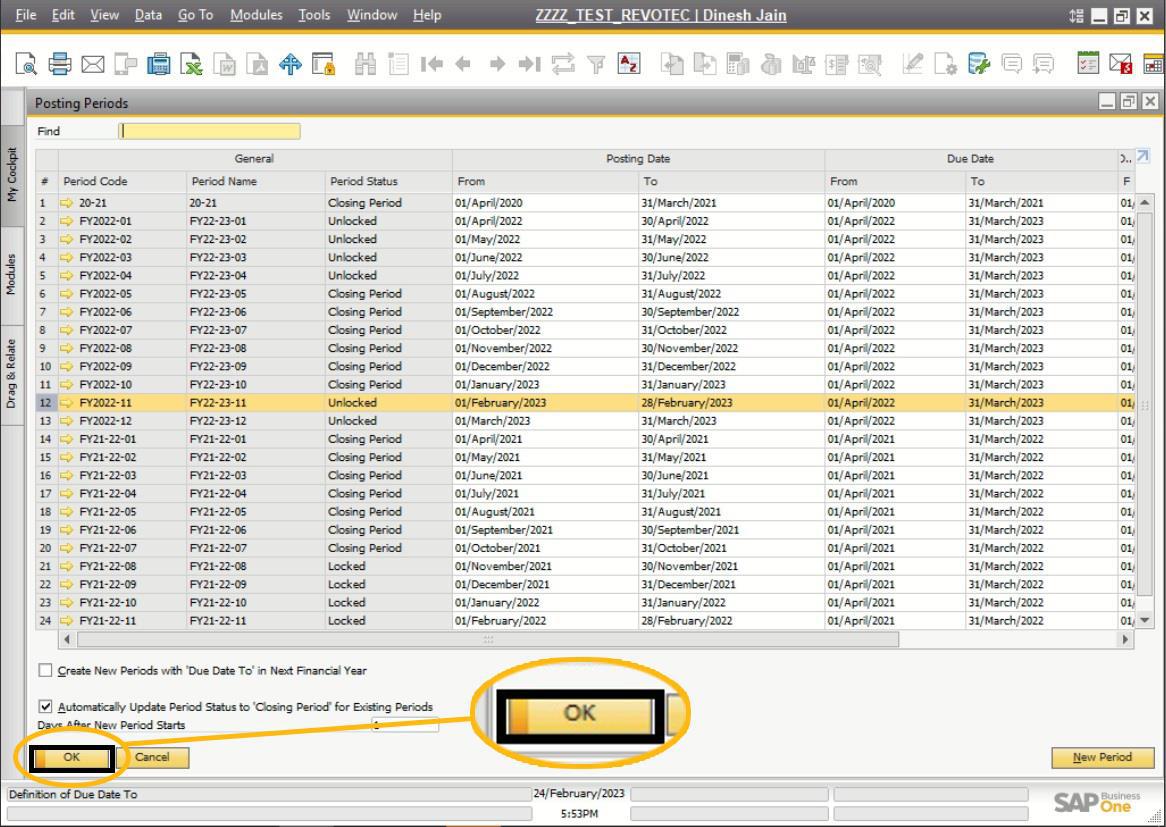
Task: Select row number 12 in table
Action: [x=46, y=402]
